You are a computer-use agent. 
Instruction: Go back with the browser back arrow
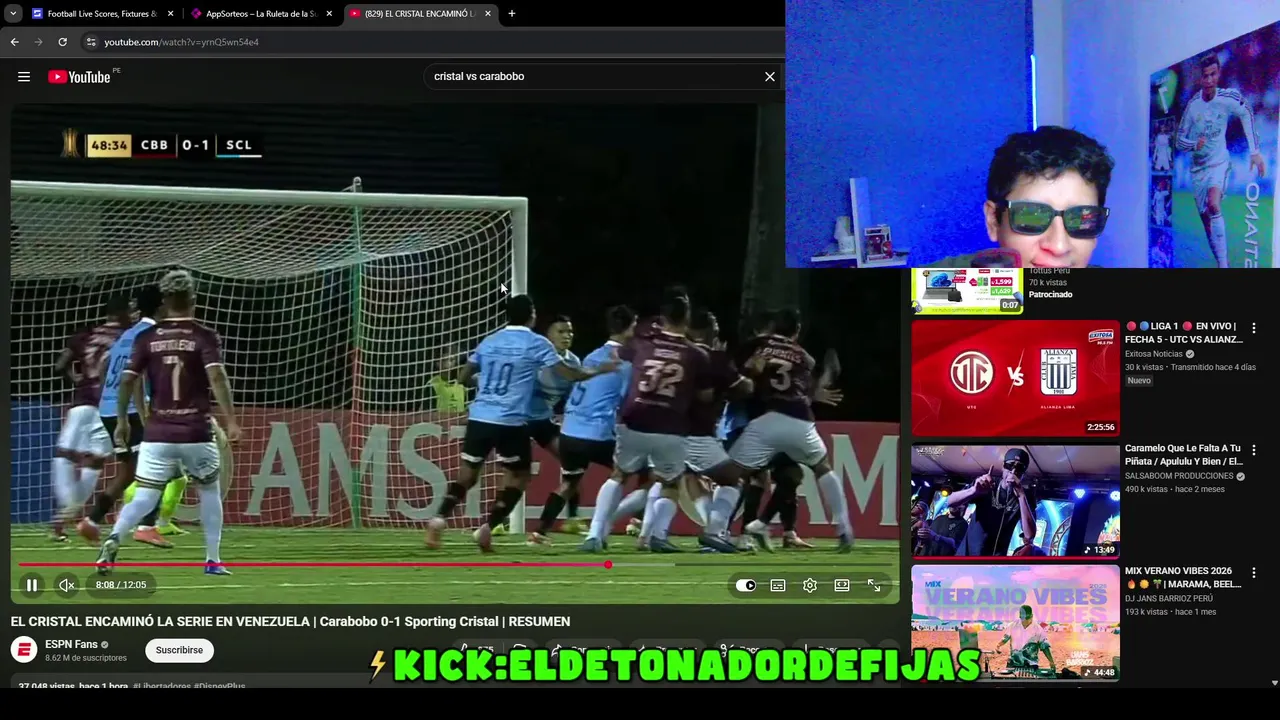(x=14, y=42)
